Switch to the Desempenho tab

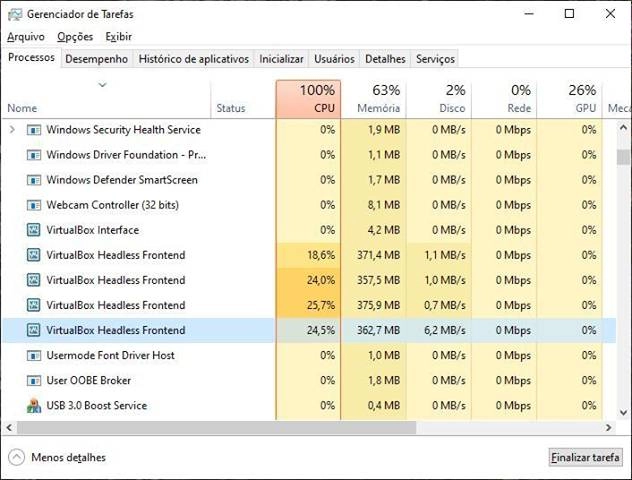click(x=96, y=59)
